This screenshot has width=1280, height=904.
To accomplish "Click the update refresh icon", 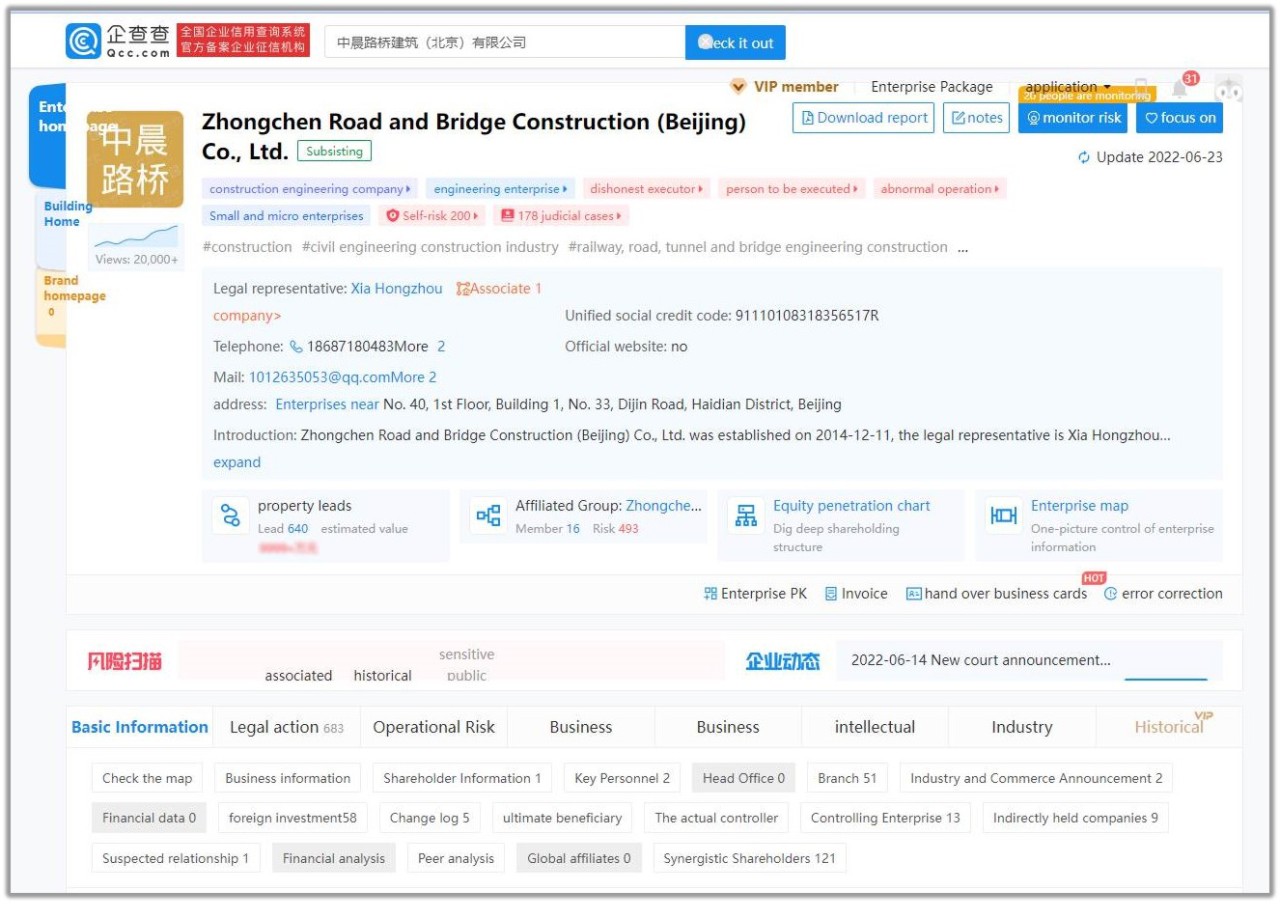I will coord(1084,158).
